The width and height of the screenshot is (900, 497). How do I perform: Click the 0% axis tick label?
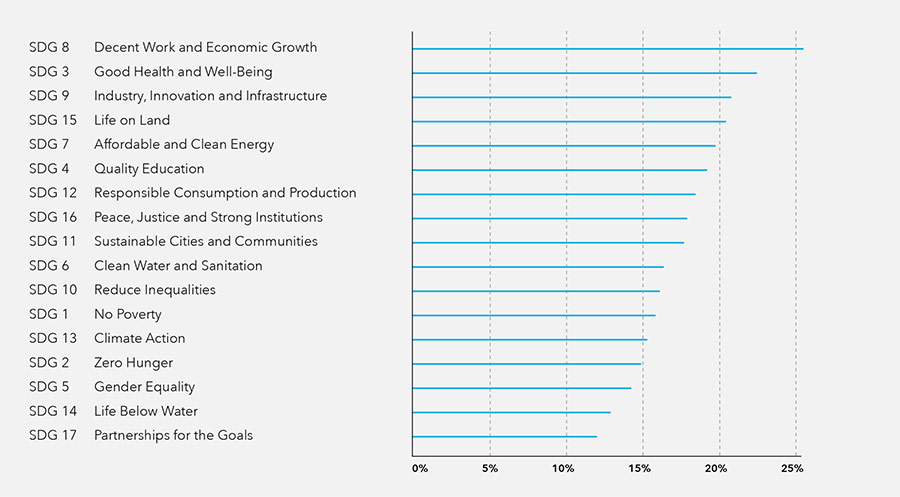click(x=420, y=468)
